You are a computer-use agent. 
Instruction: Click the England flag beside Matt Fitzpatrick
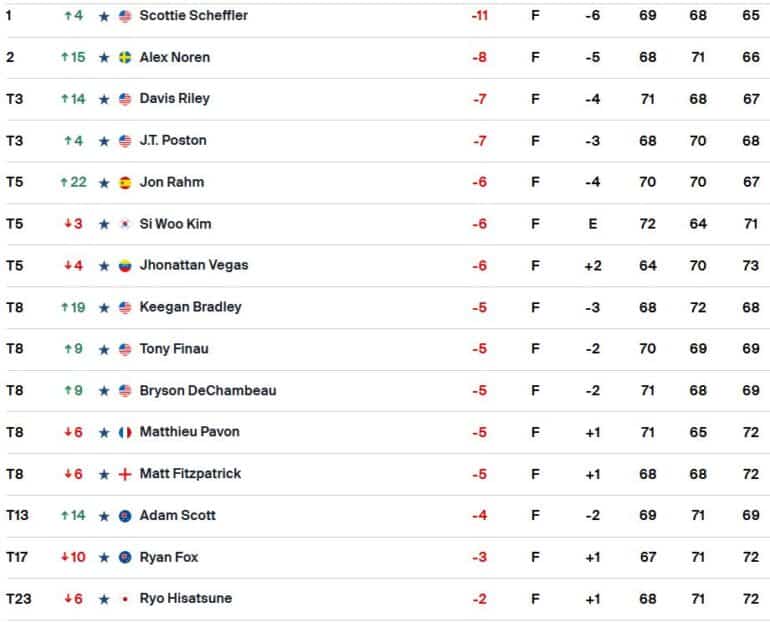(x=125, y=475)
